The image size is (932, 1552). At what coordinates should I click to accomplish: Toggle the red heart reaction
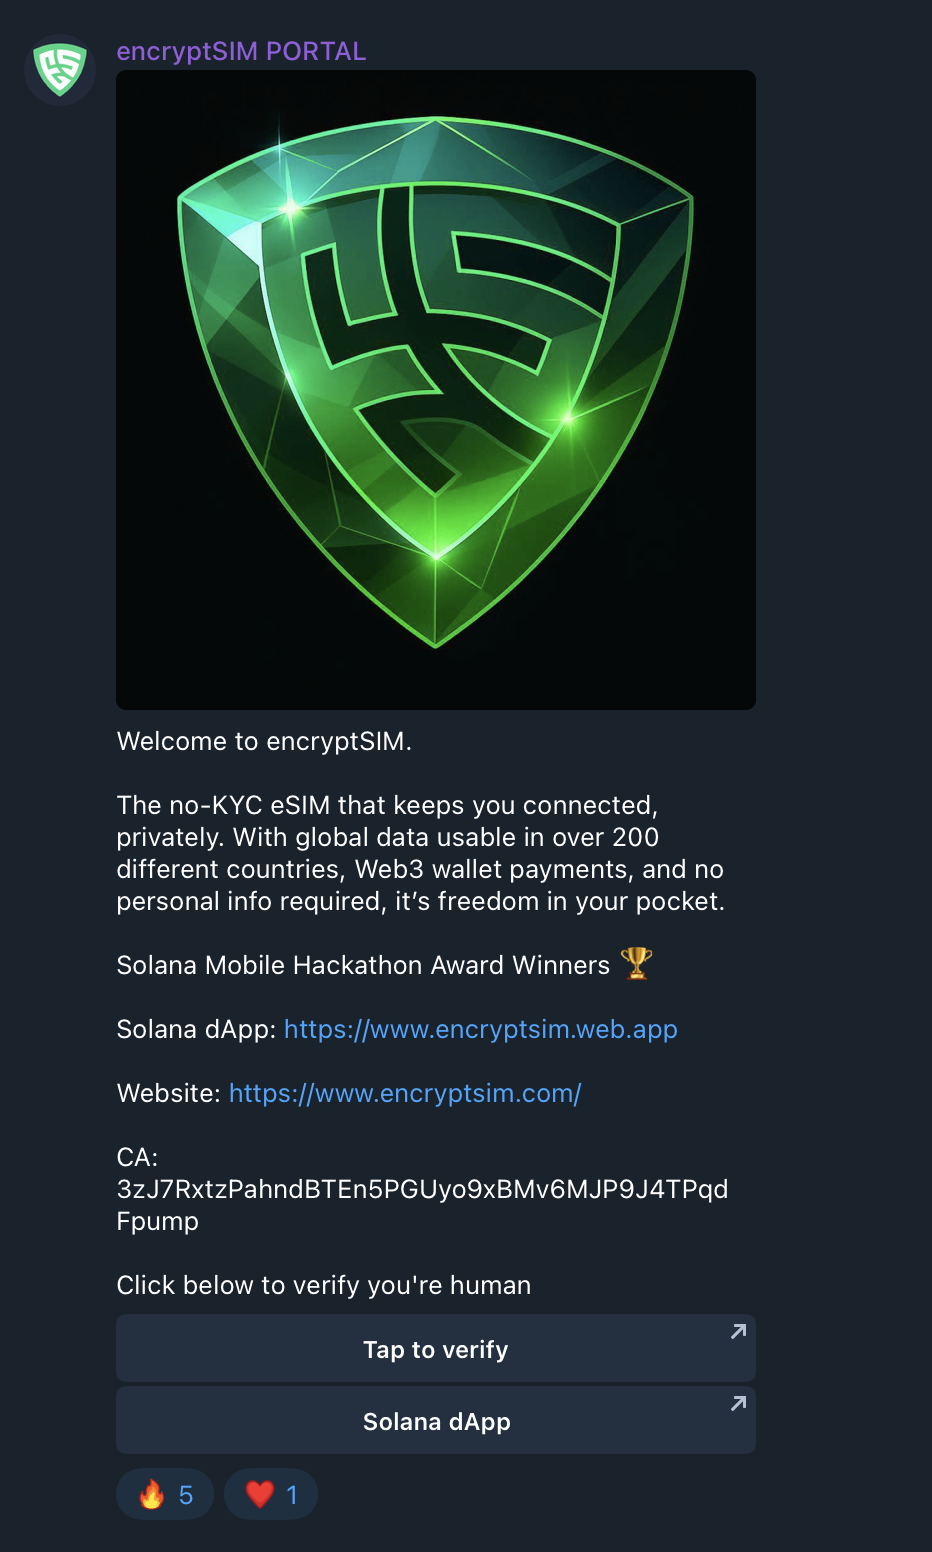260,1495
